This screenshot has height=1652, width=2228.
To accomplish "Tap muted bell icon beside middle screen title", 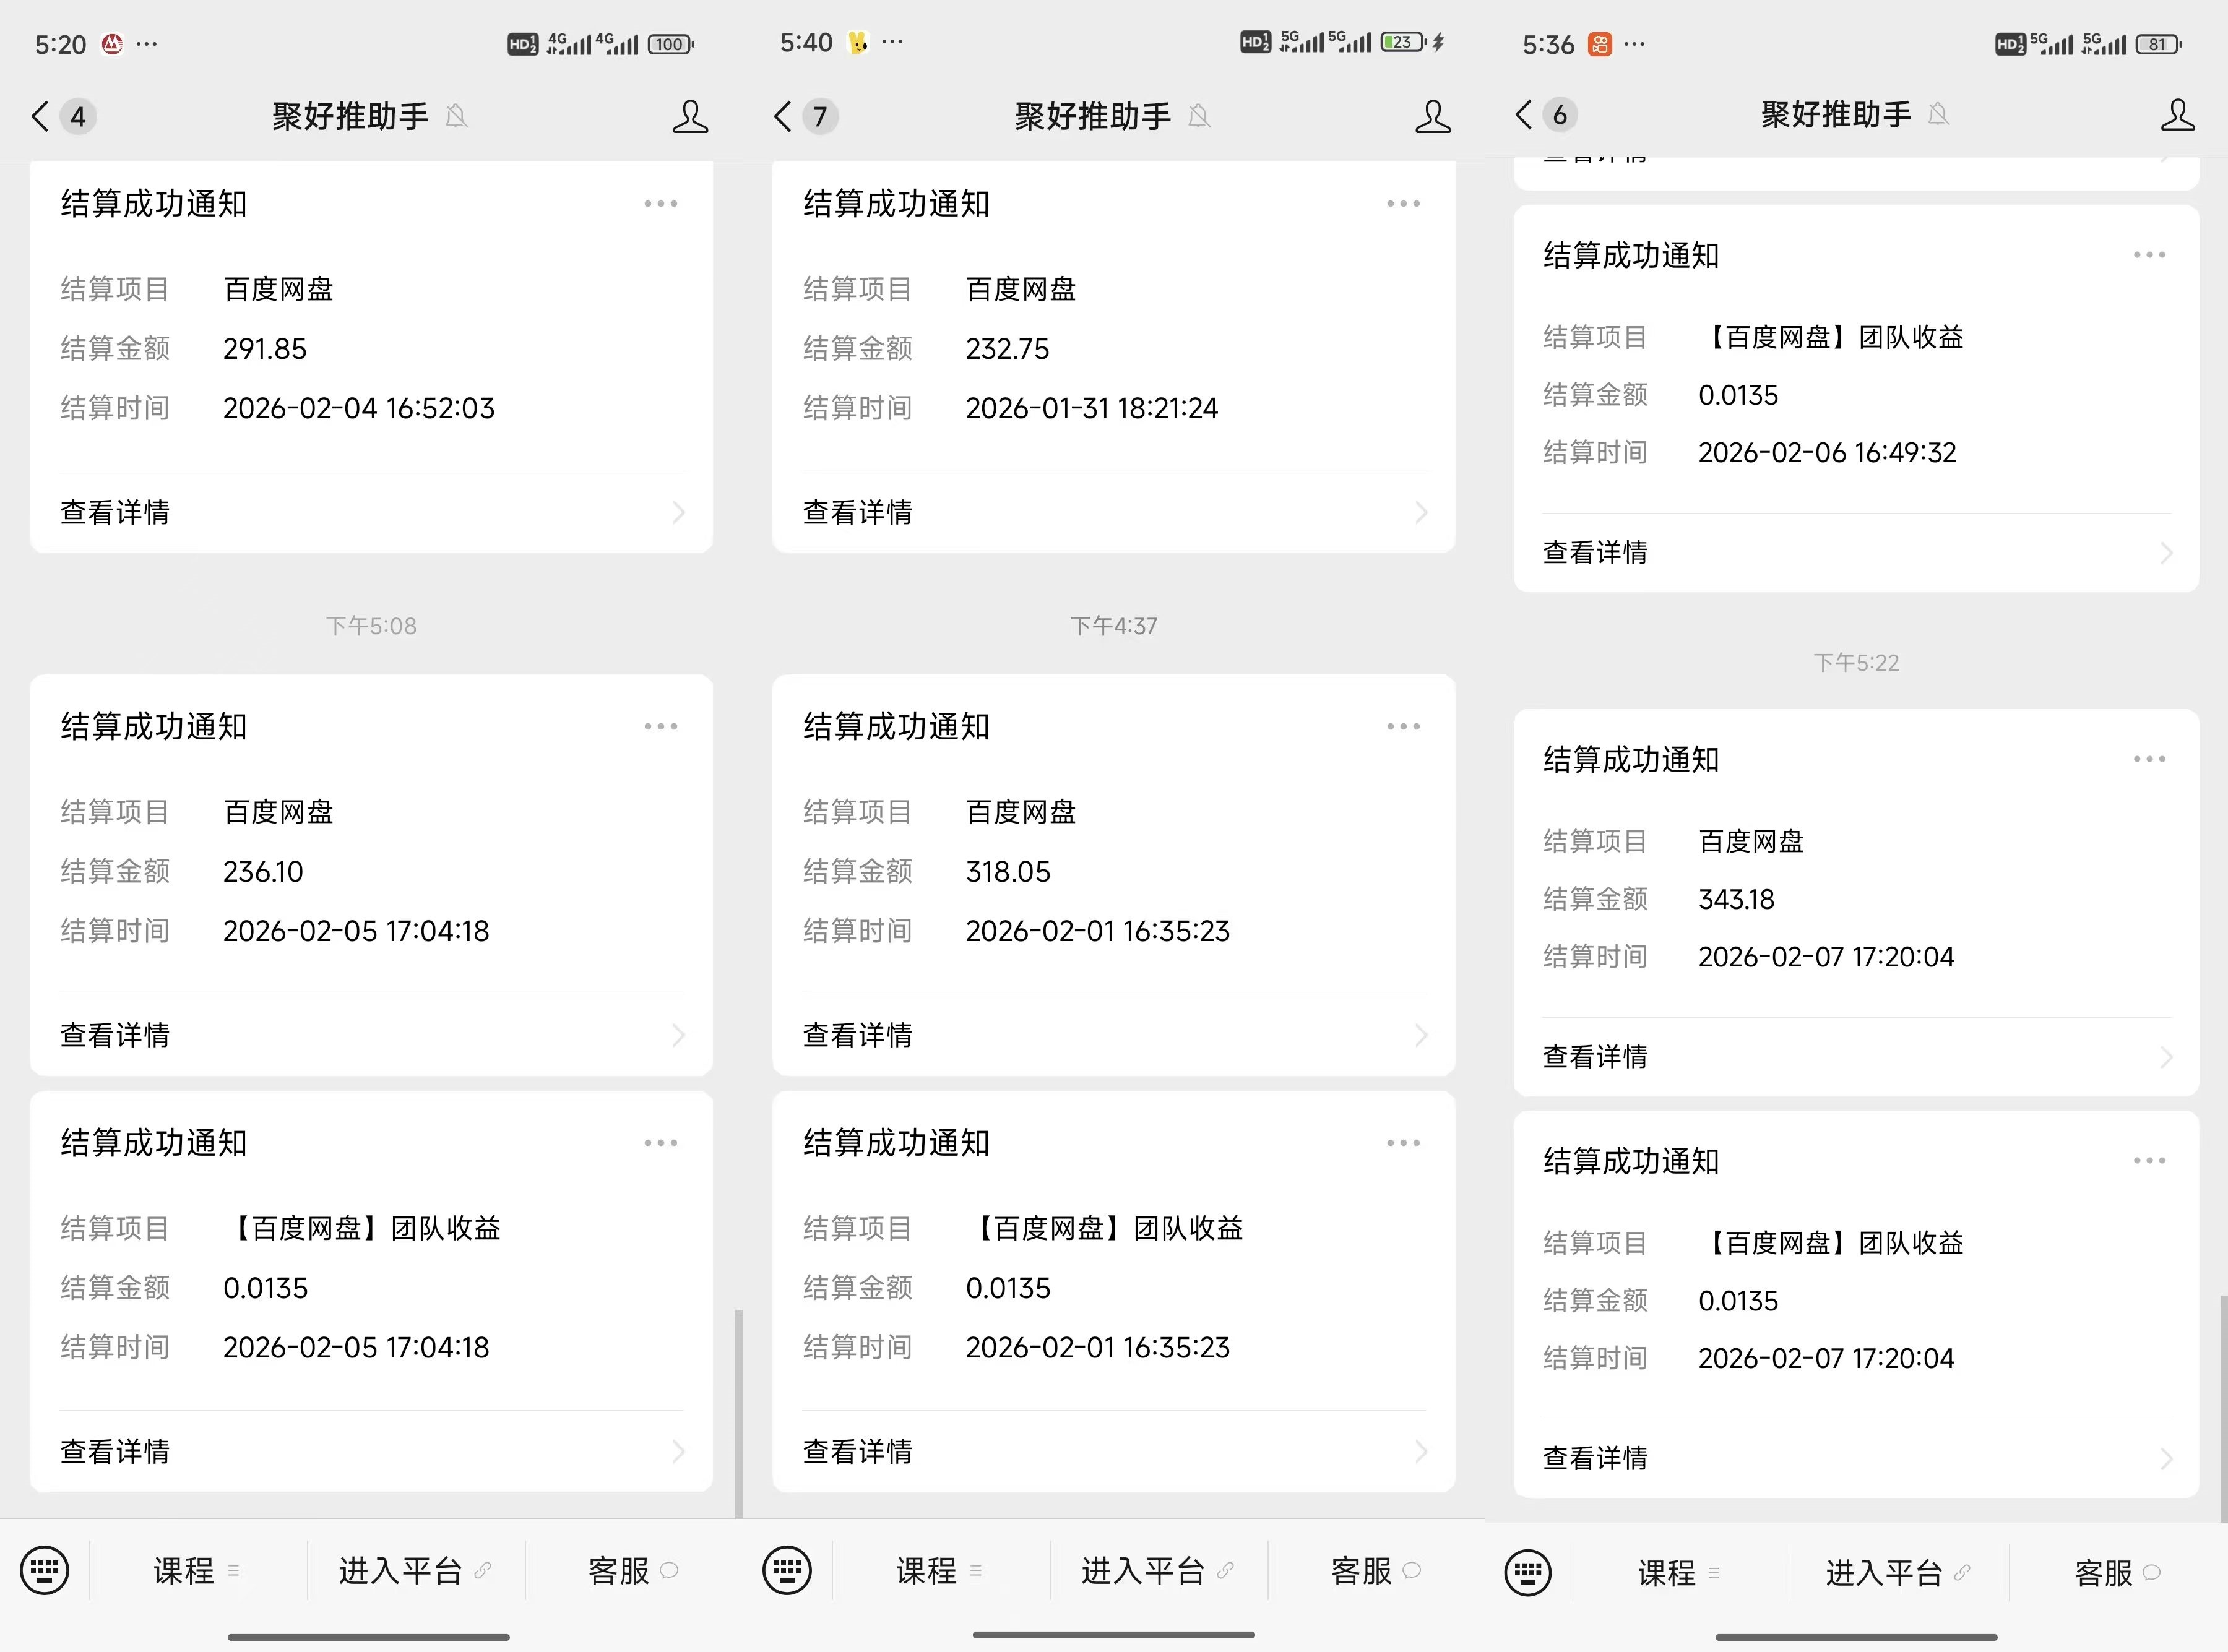I will coord(1199,116).
